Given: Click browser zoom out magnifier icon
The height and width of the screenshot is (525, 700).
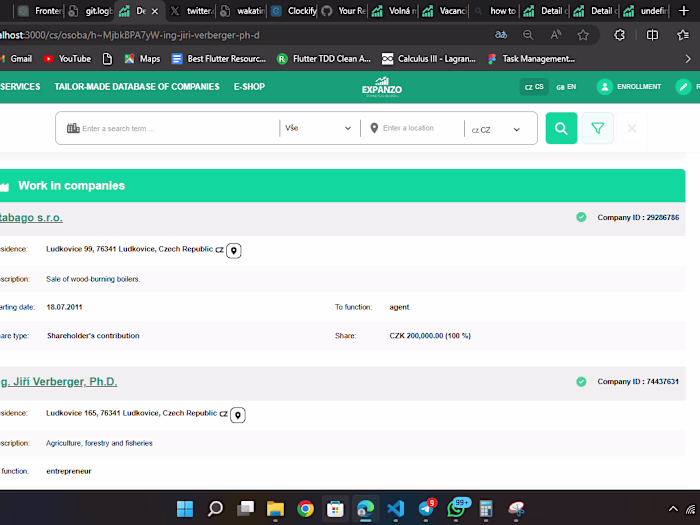Looking at the screenshot, I should [x=528, y=35].
